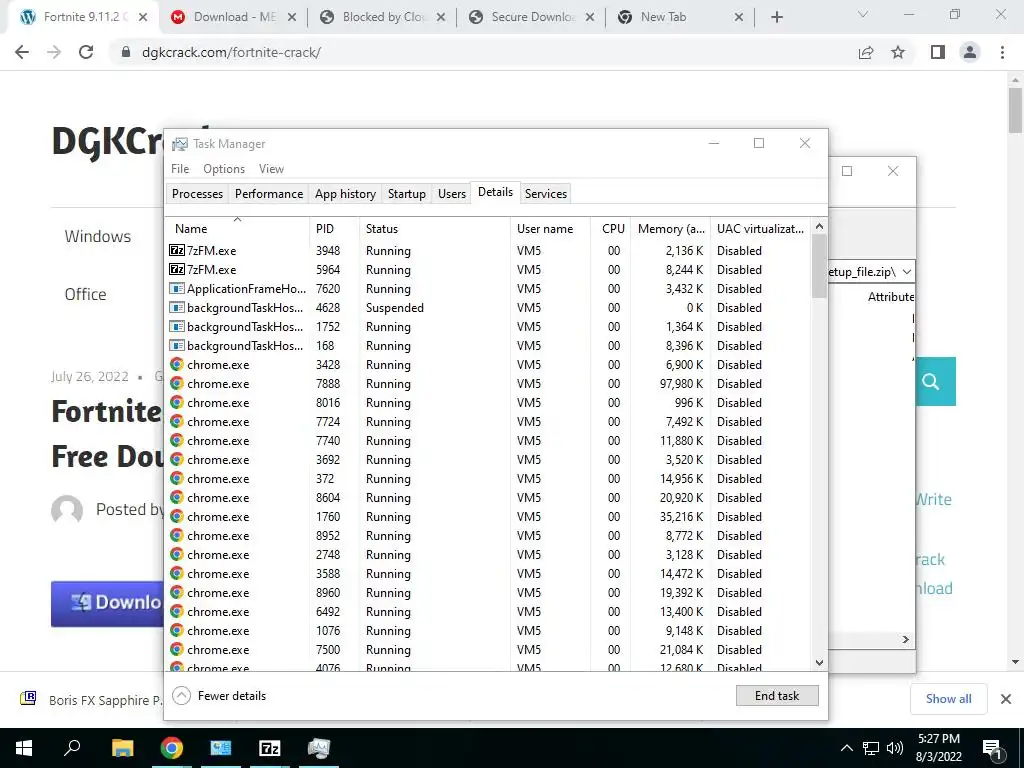The height and width of the screenshot is (768, 1024).
Task: Bookmark this page with star icon
Action: [x=898, y=52]
